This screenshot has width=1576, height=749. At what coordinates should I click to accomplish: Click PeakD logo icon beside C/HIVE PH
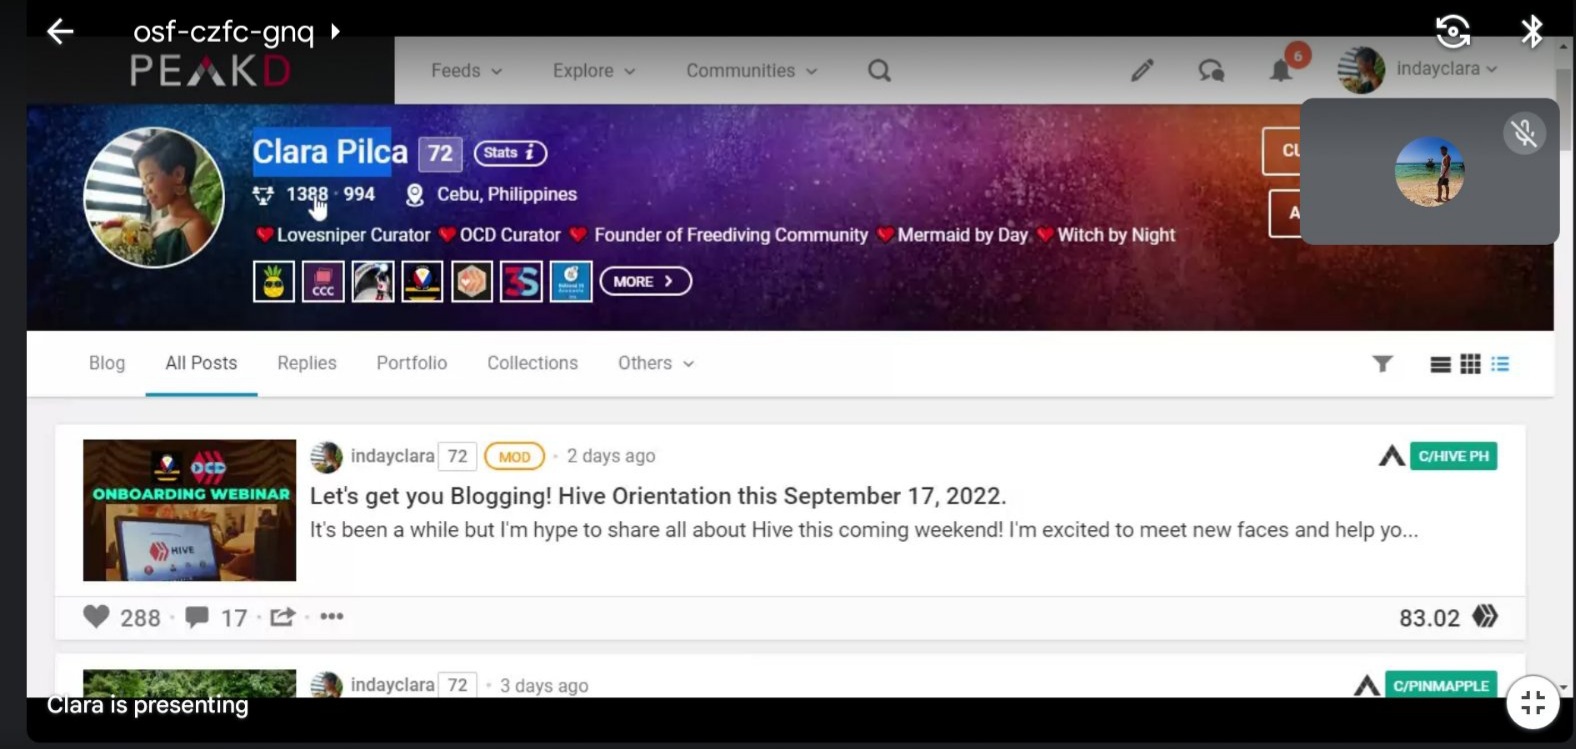pos(1391,456)
